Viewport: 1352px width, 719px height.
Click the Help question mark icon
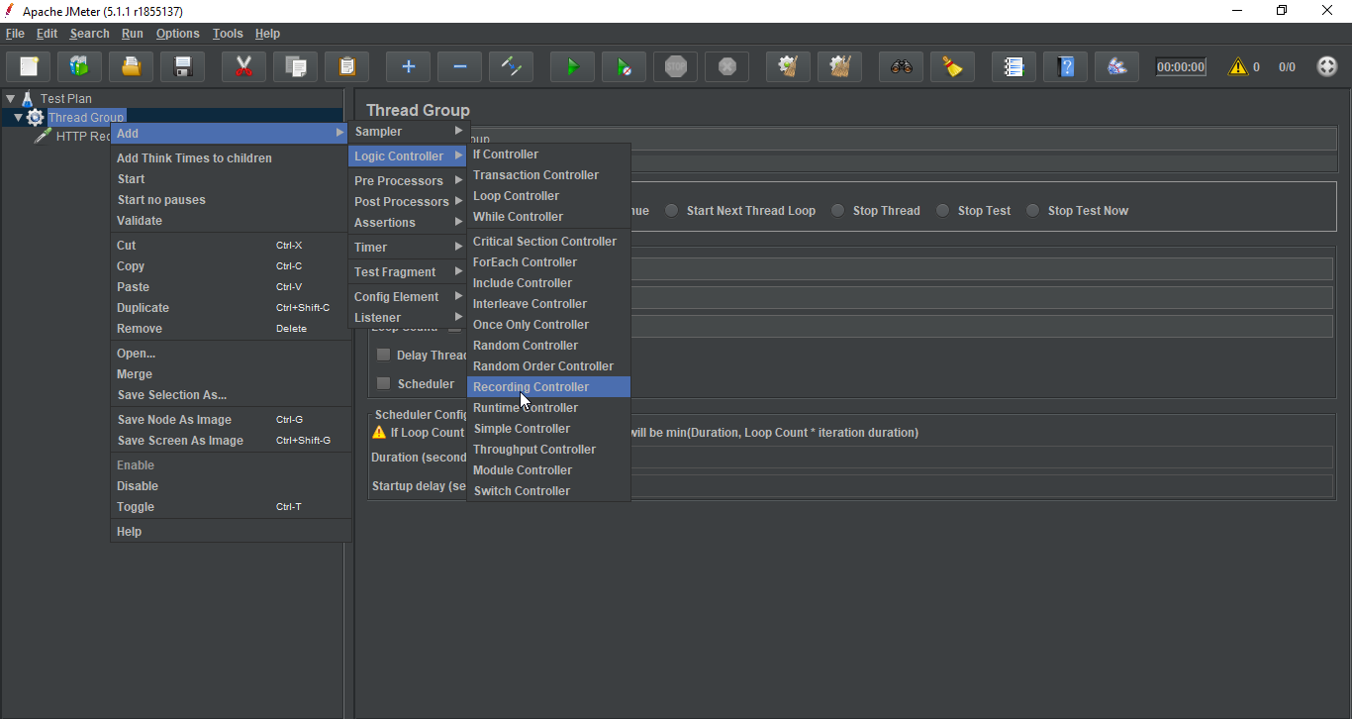click(x=1066, y=67)
